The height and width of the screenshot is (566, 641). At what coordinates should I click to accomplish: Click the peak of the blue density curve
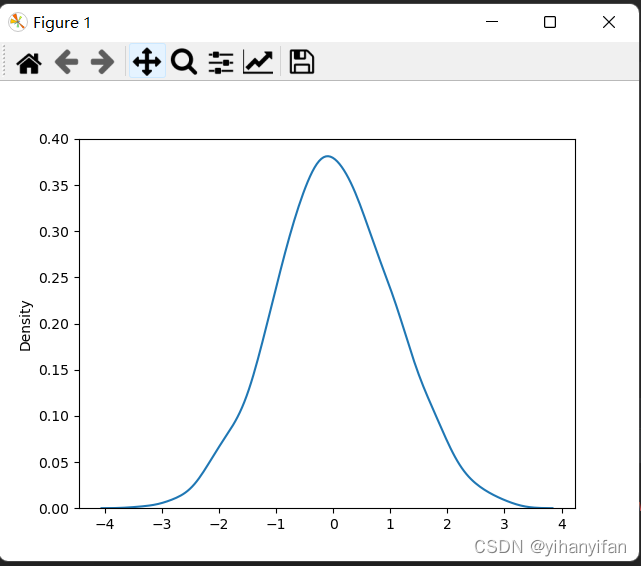coord(328,156)
